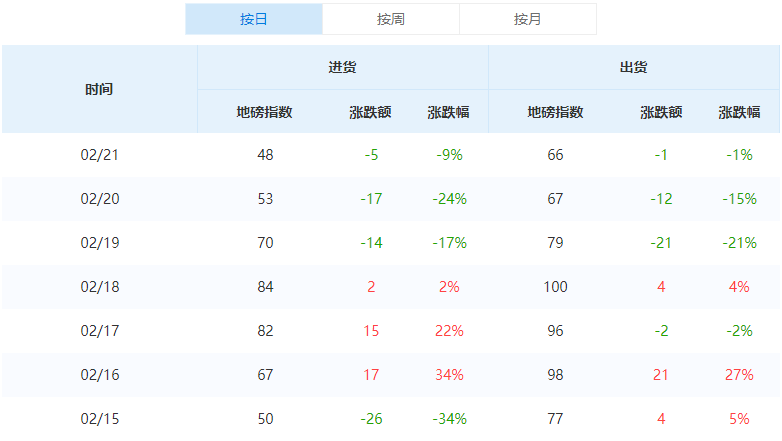Image resolution: width=782 pixels, height=441 pixels.
Task: Click 出货 index 66 on 02/21
Action: (555, 155)
